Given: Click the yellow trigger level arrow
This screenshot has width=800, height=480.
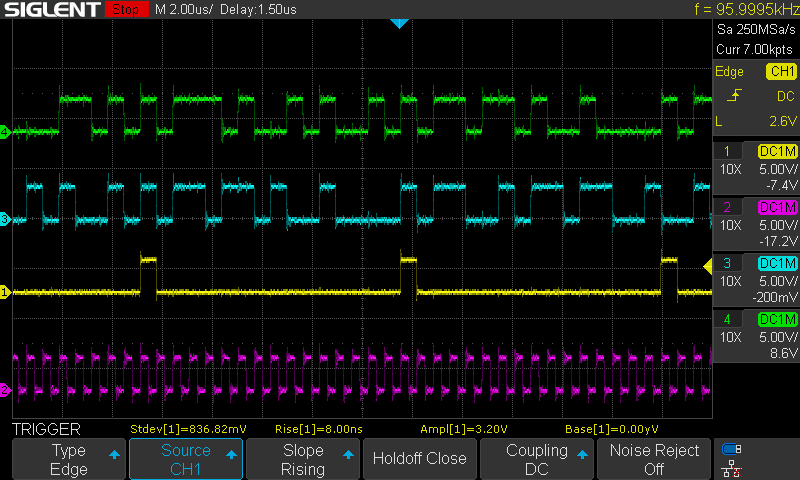Looking at the screenshot, I should 708,266.
